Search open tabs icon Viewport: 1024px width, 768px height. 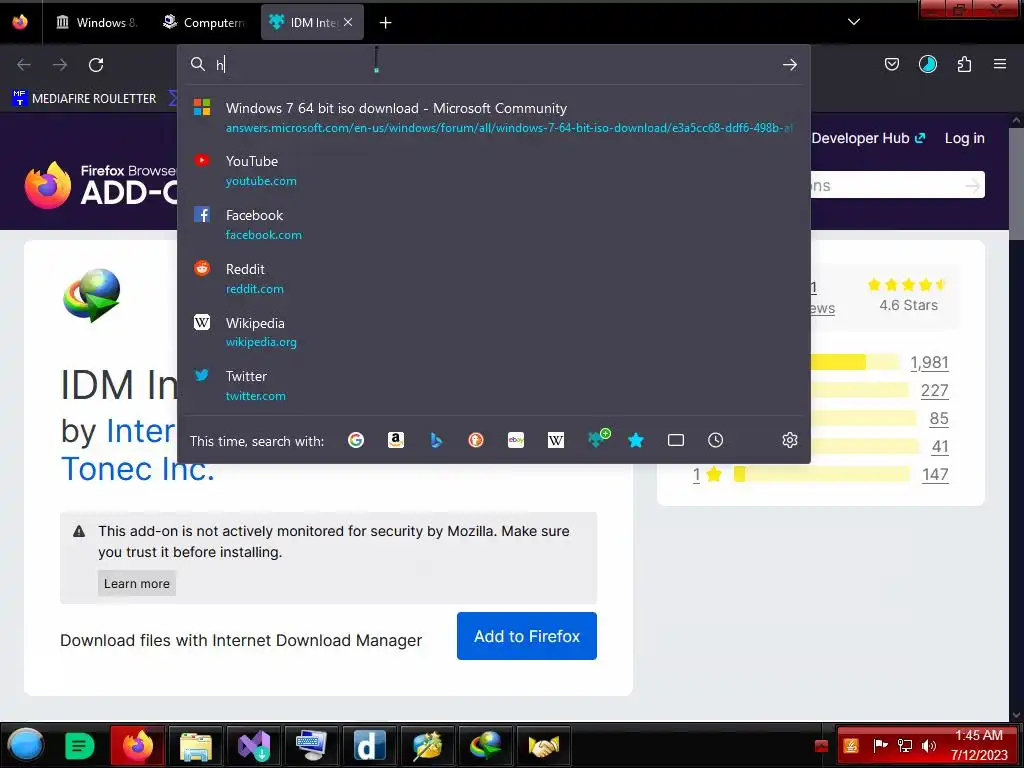[676, 440]
